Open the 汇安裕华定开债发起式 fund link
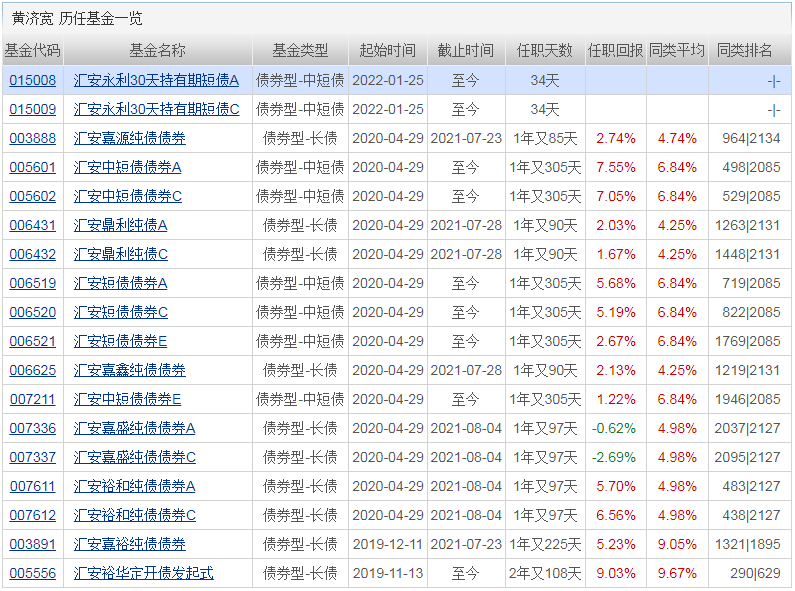Screen dimensions: 795x591 tap(143, 573)
